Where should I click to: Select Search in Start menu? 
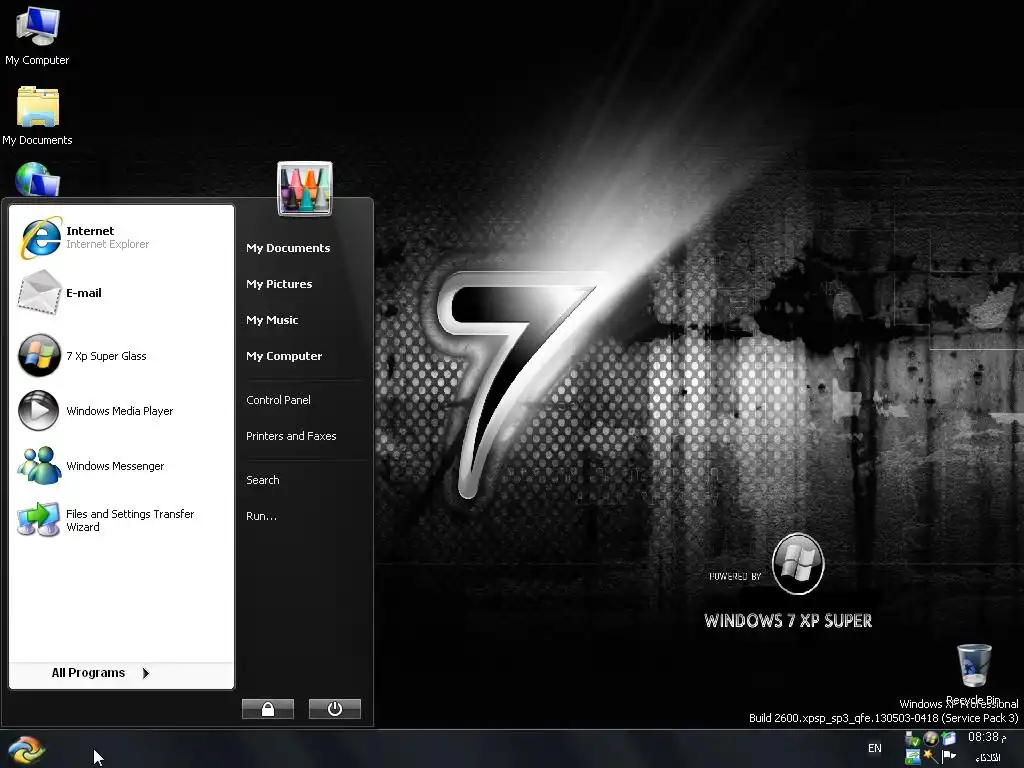click(263, 480)
